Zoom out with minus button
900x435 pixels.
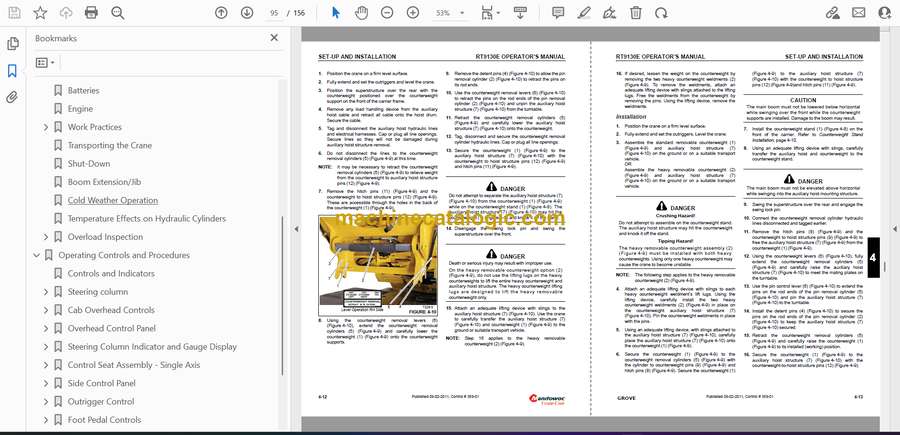387,13
